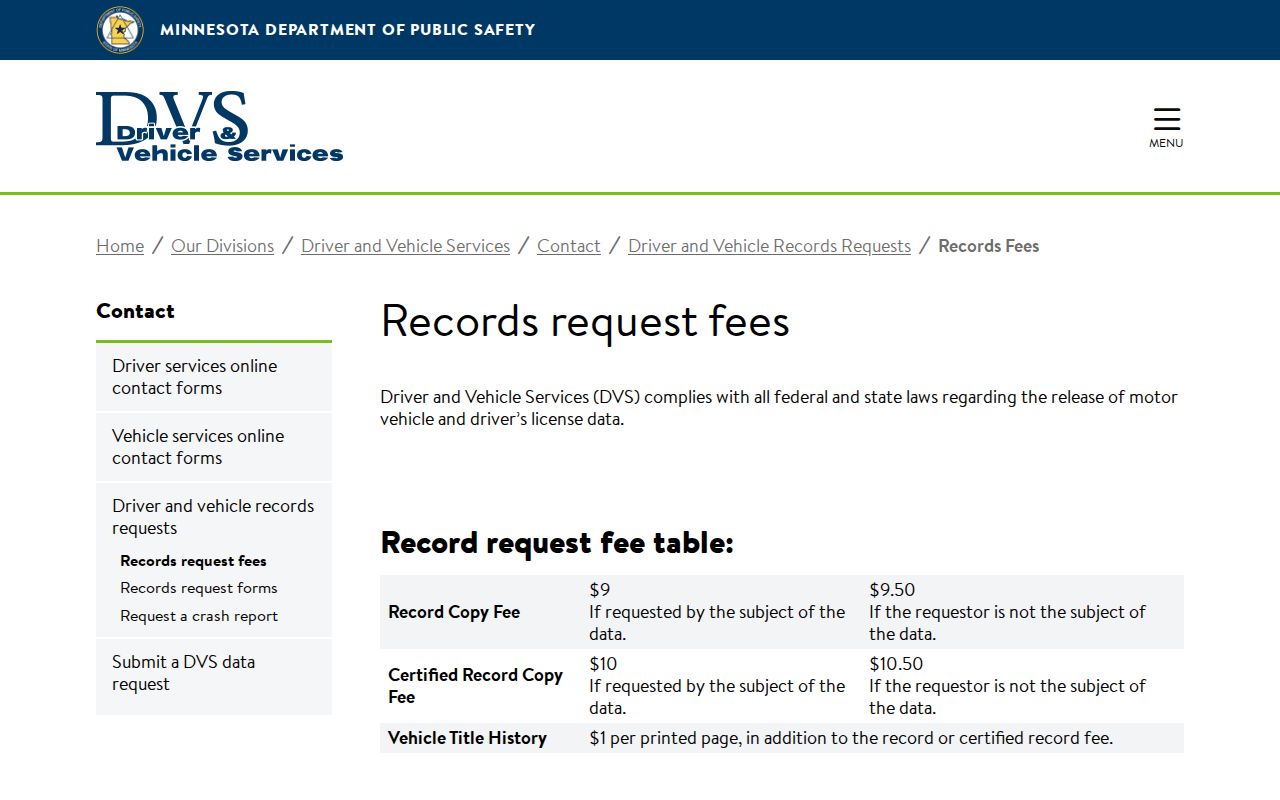
Task: Click the $9 subject-of-data fee cell
Action: pos(721,612)
